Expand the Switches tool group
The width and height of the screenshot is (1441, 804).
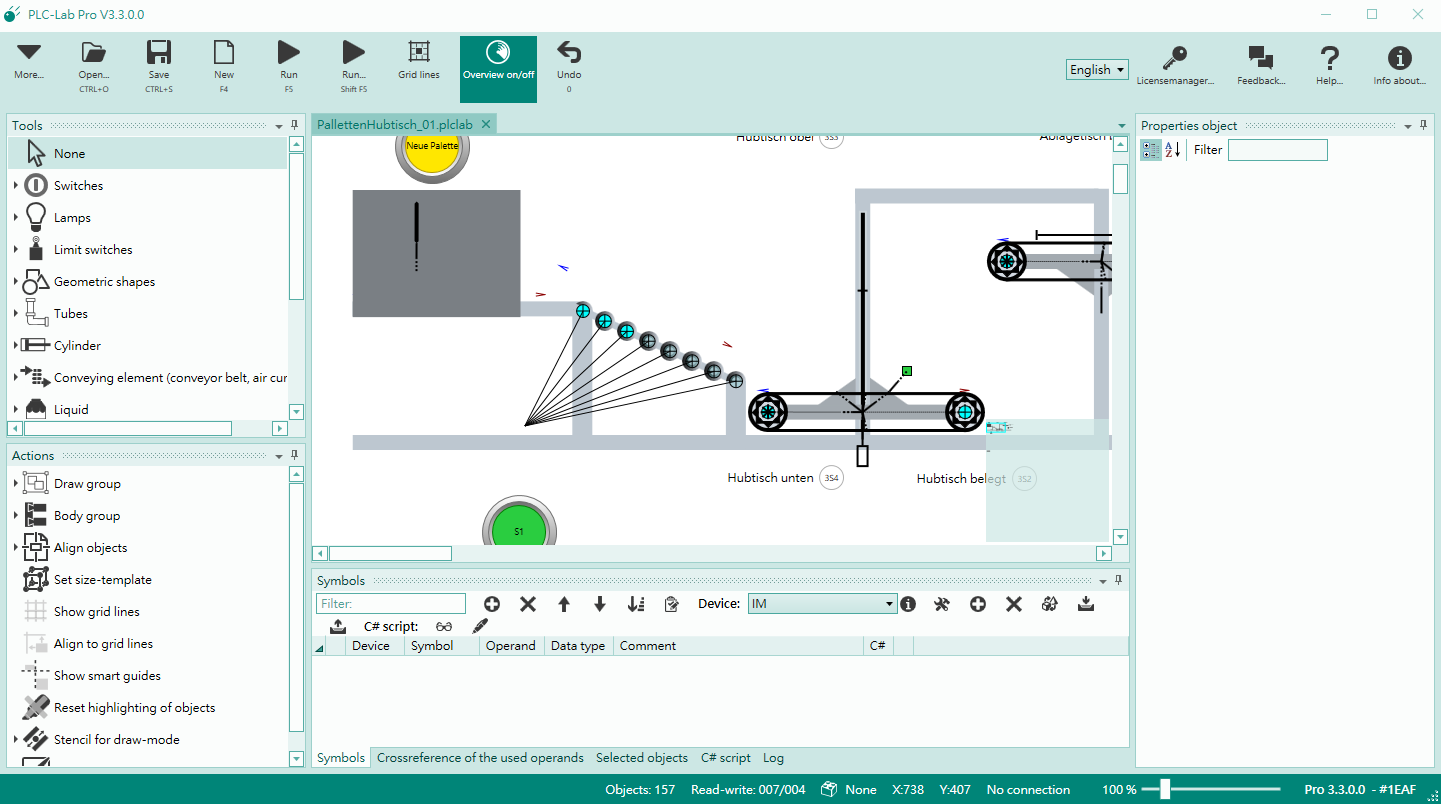click(16, 186)
